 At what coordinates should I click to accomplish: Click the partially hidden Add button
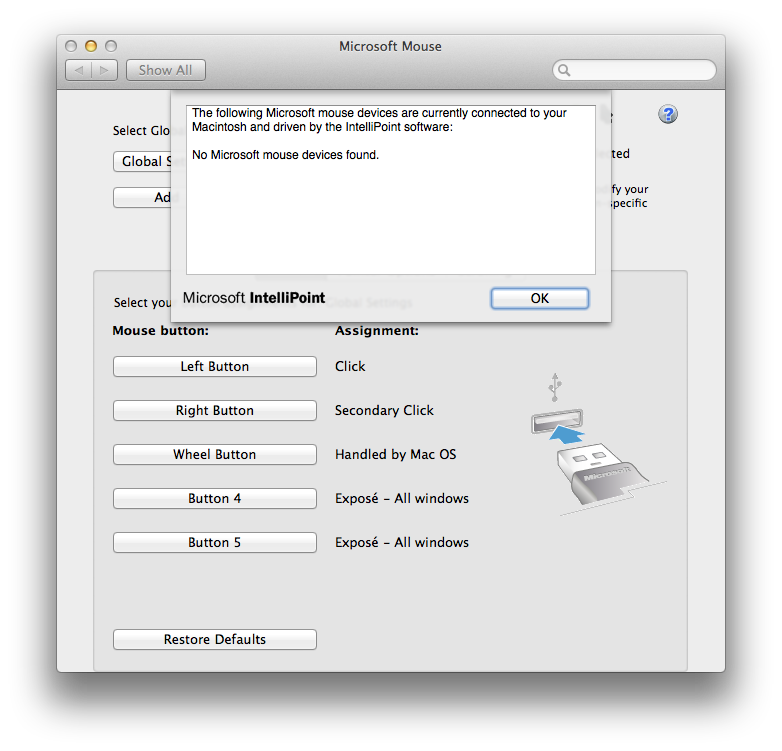[142, 197]
